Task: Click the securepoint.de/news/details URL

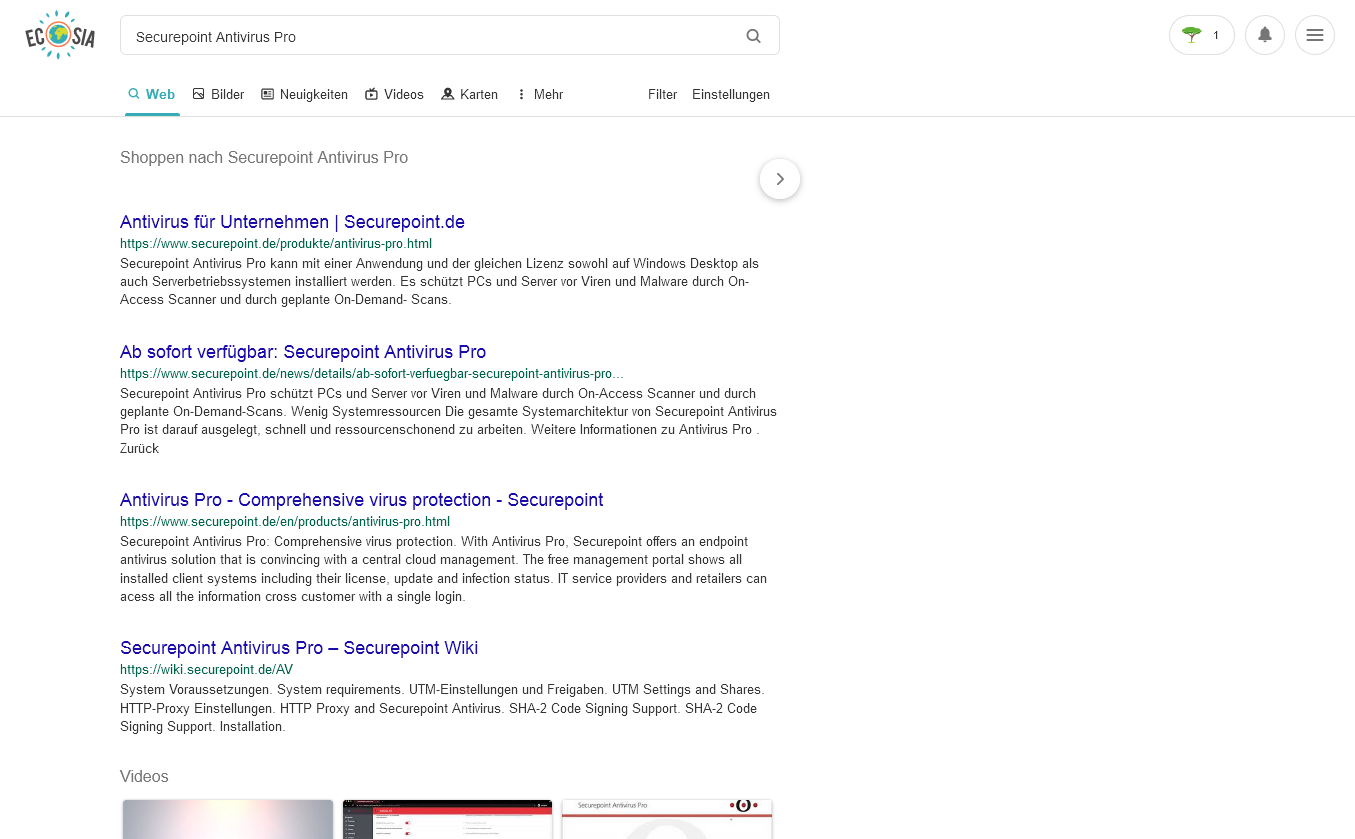Action: [x=372, y=373]
